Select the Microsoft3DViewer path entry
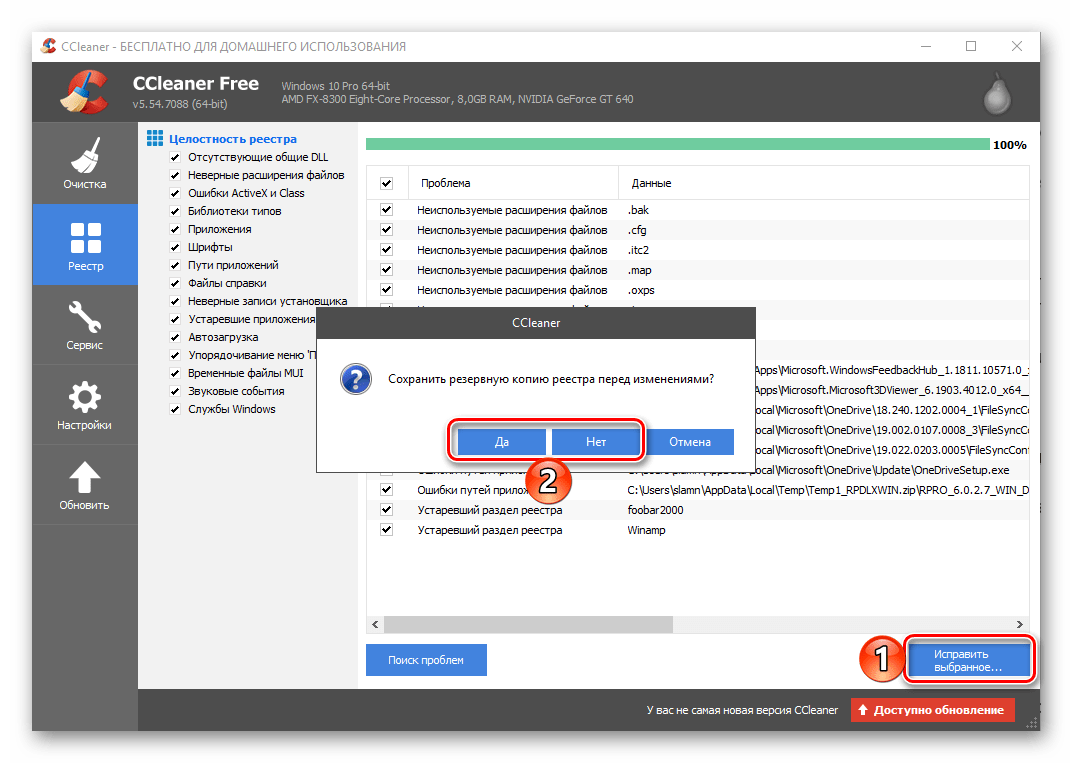The width and height of the screenshot is (1073, 763). pos(892,390)
